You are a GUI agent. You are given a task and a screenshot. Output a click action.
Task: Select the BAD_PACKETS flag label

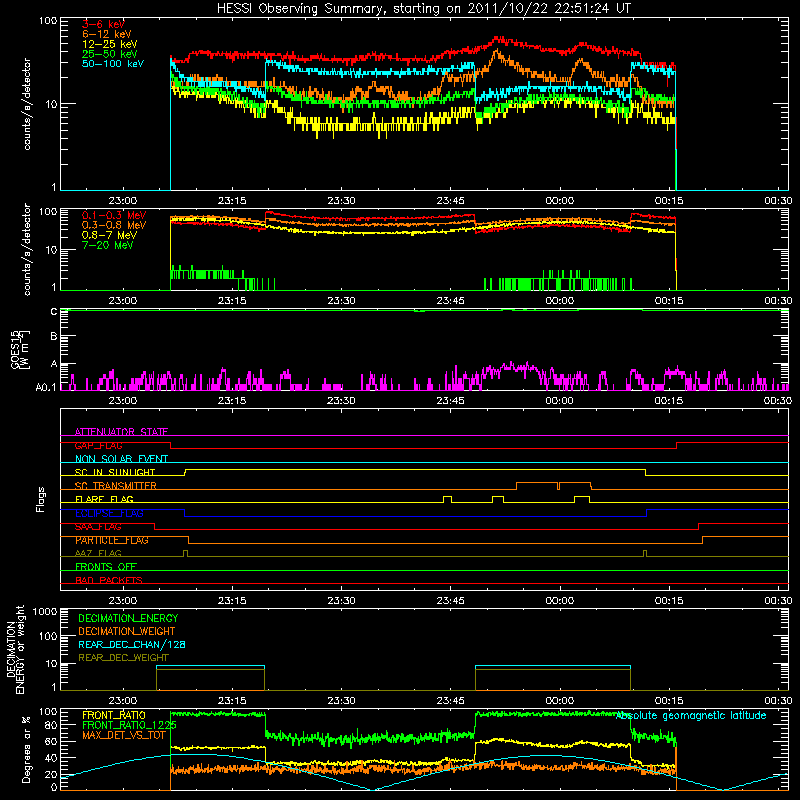pyautogui.click(x=109, y=580)
